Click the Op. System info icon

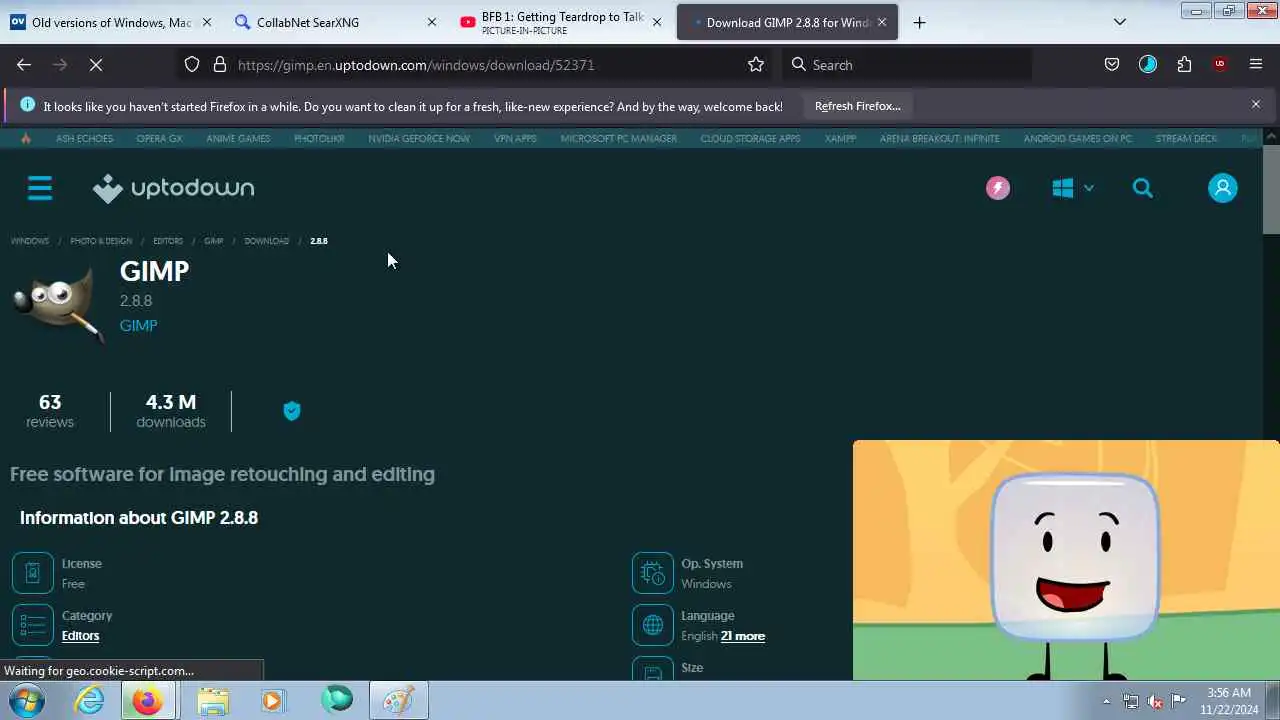(653, 573)
